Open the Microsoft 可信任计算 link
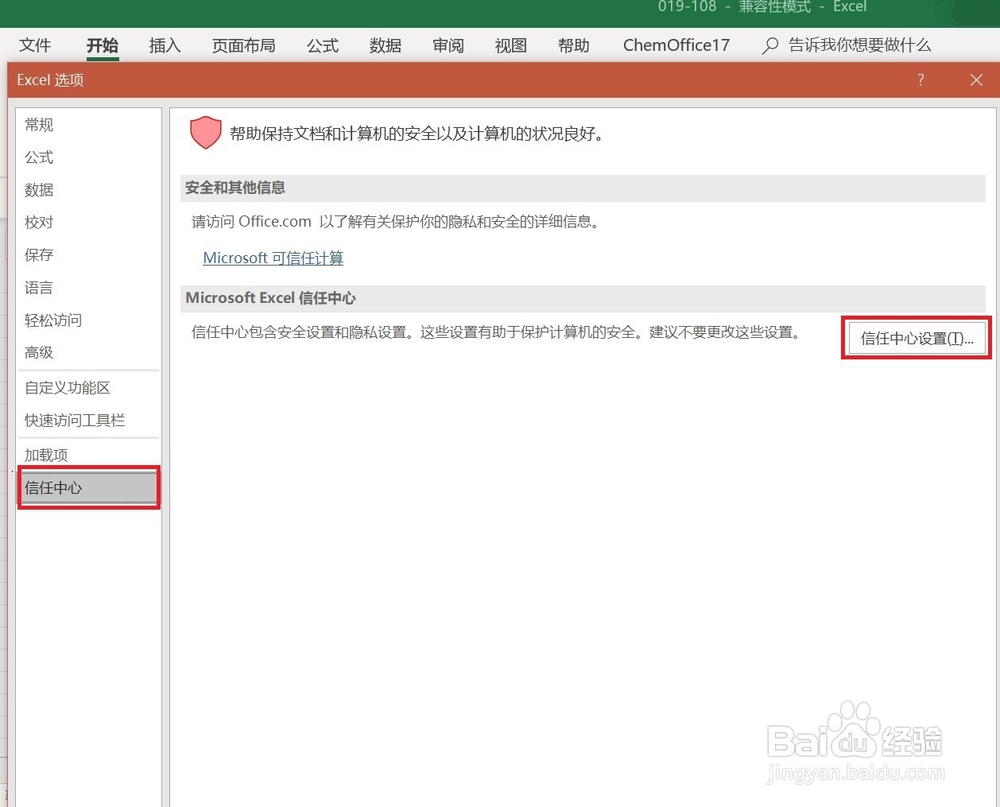This screenshot has height=807, width=1000. tap(273, 258)
